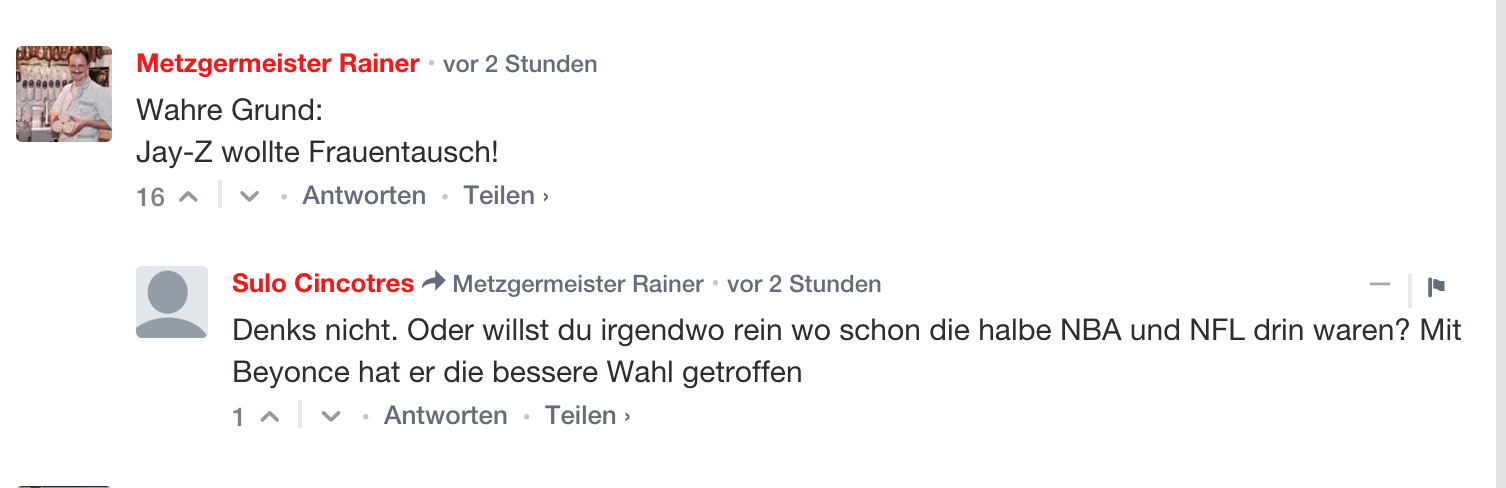Expand Teilen share options under Rainer's comment
The width and height of the screenshot is (1506, 488).
(x=506, y=195)
